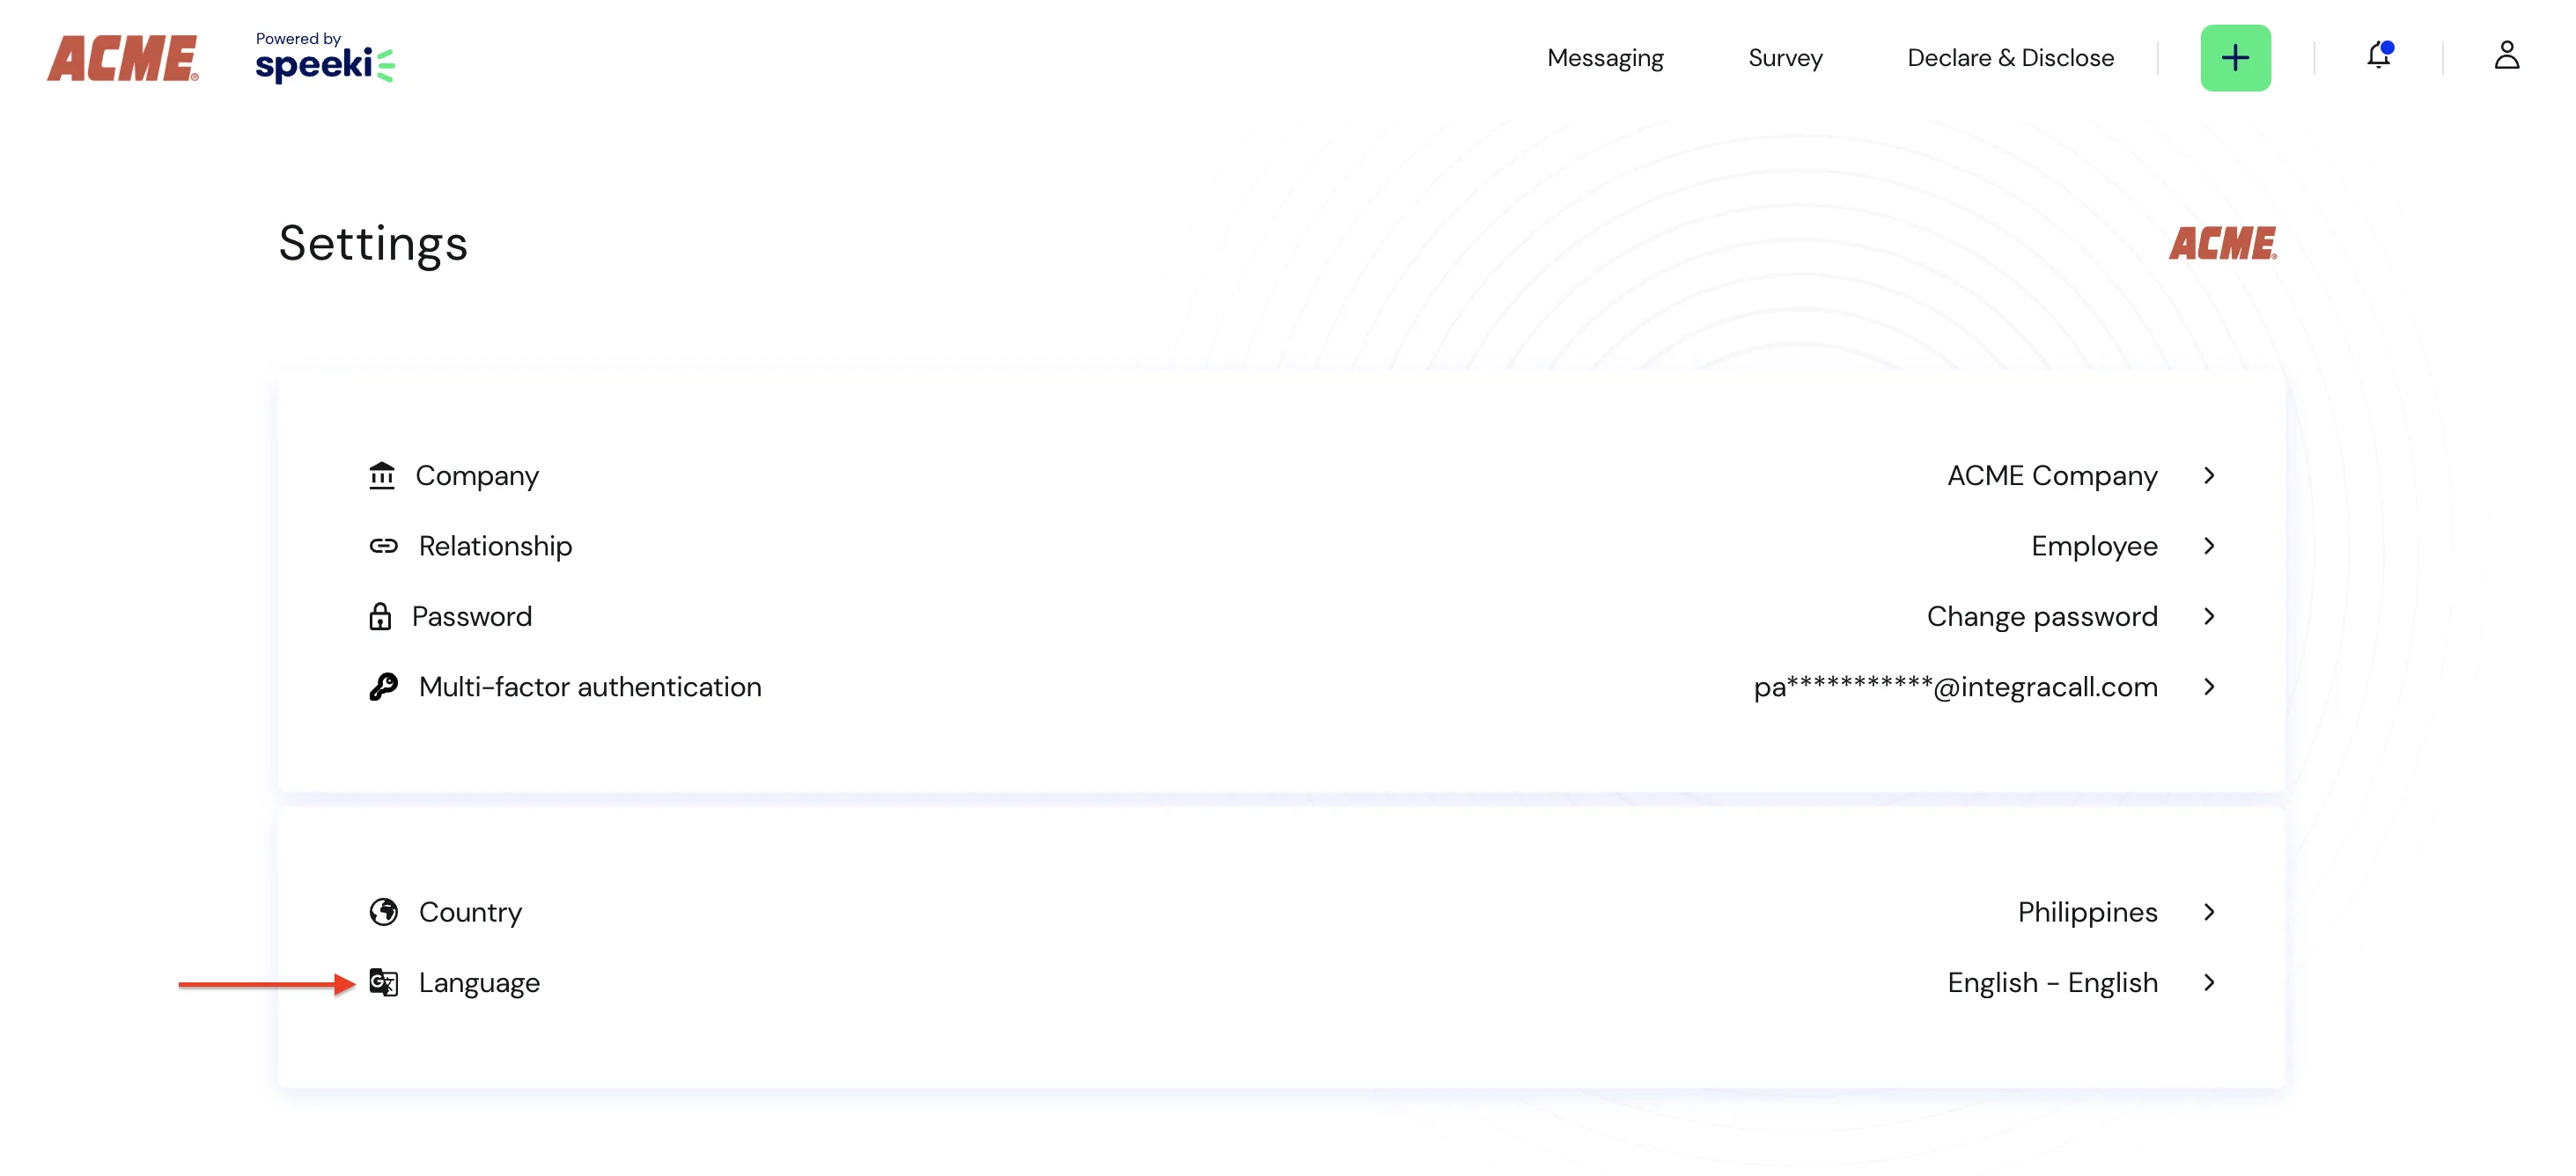Click the Settings page heading
Image resolution: width=2576 pixels, height=1176 pixels.
[372, 244]
